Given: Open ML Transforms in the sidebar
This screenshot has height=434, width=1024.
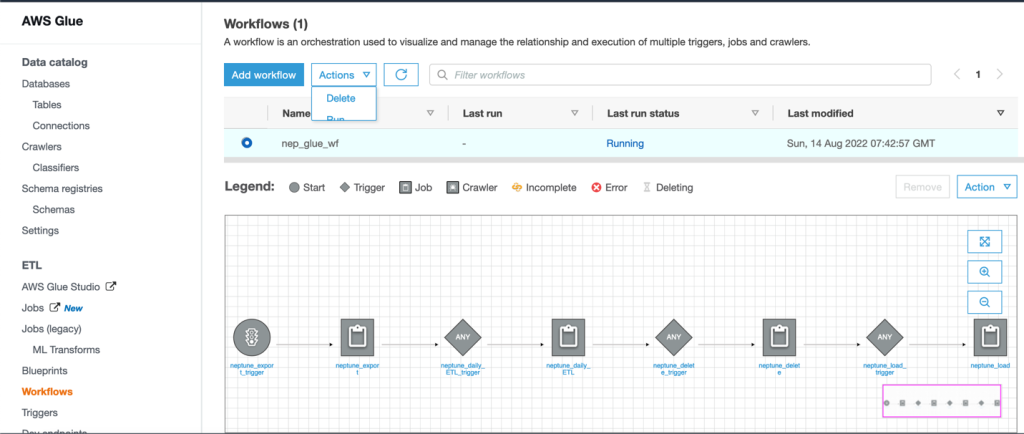Looking at the screenshot, I should (66, 349).
